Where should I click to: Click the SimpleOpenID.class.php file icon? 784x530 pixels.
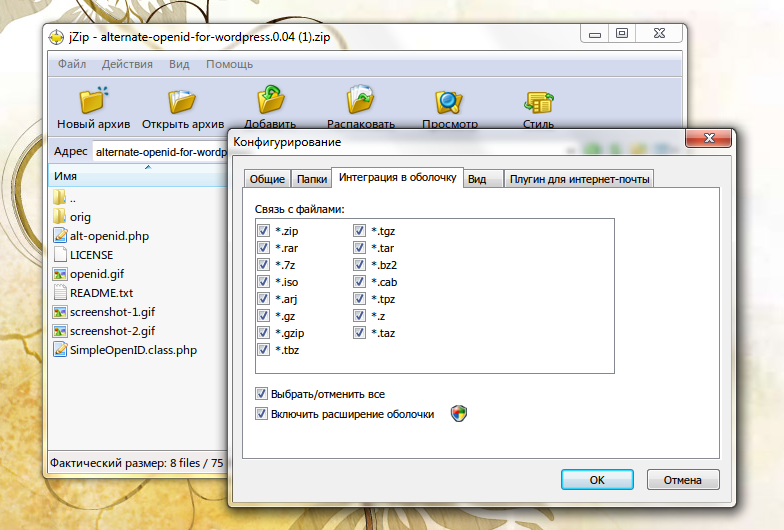pos(60,349)
